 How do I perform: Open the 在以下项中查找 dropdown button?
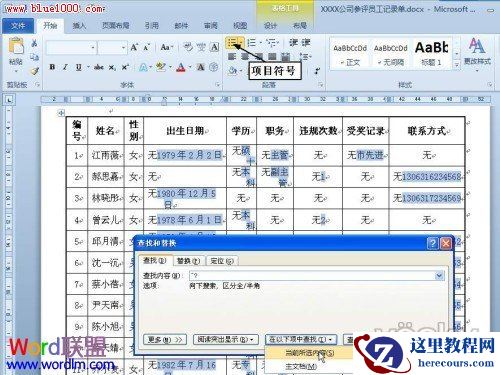tap(301, 340)
